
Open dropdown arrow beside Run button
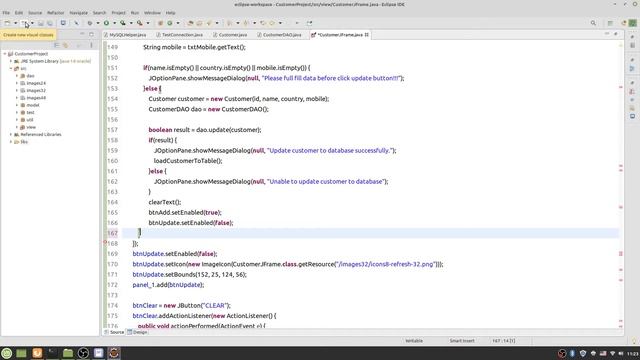pyautogui.click(x=114, y=23)
